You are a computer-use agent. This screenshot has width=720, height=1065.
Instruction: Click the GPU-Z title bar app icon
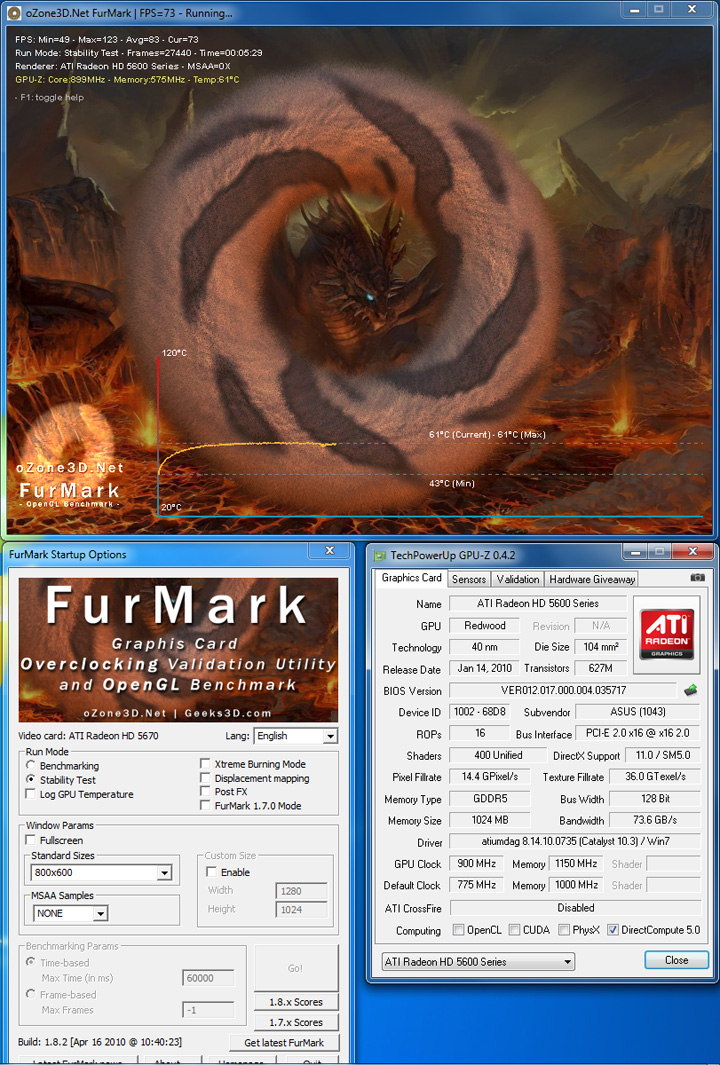pyautogui.click(x=381, y=555)
